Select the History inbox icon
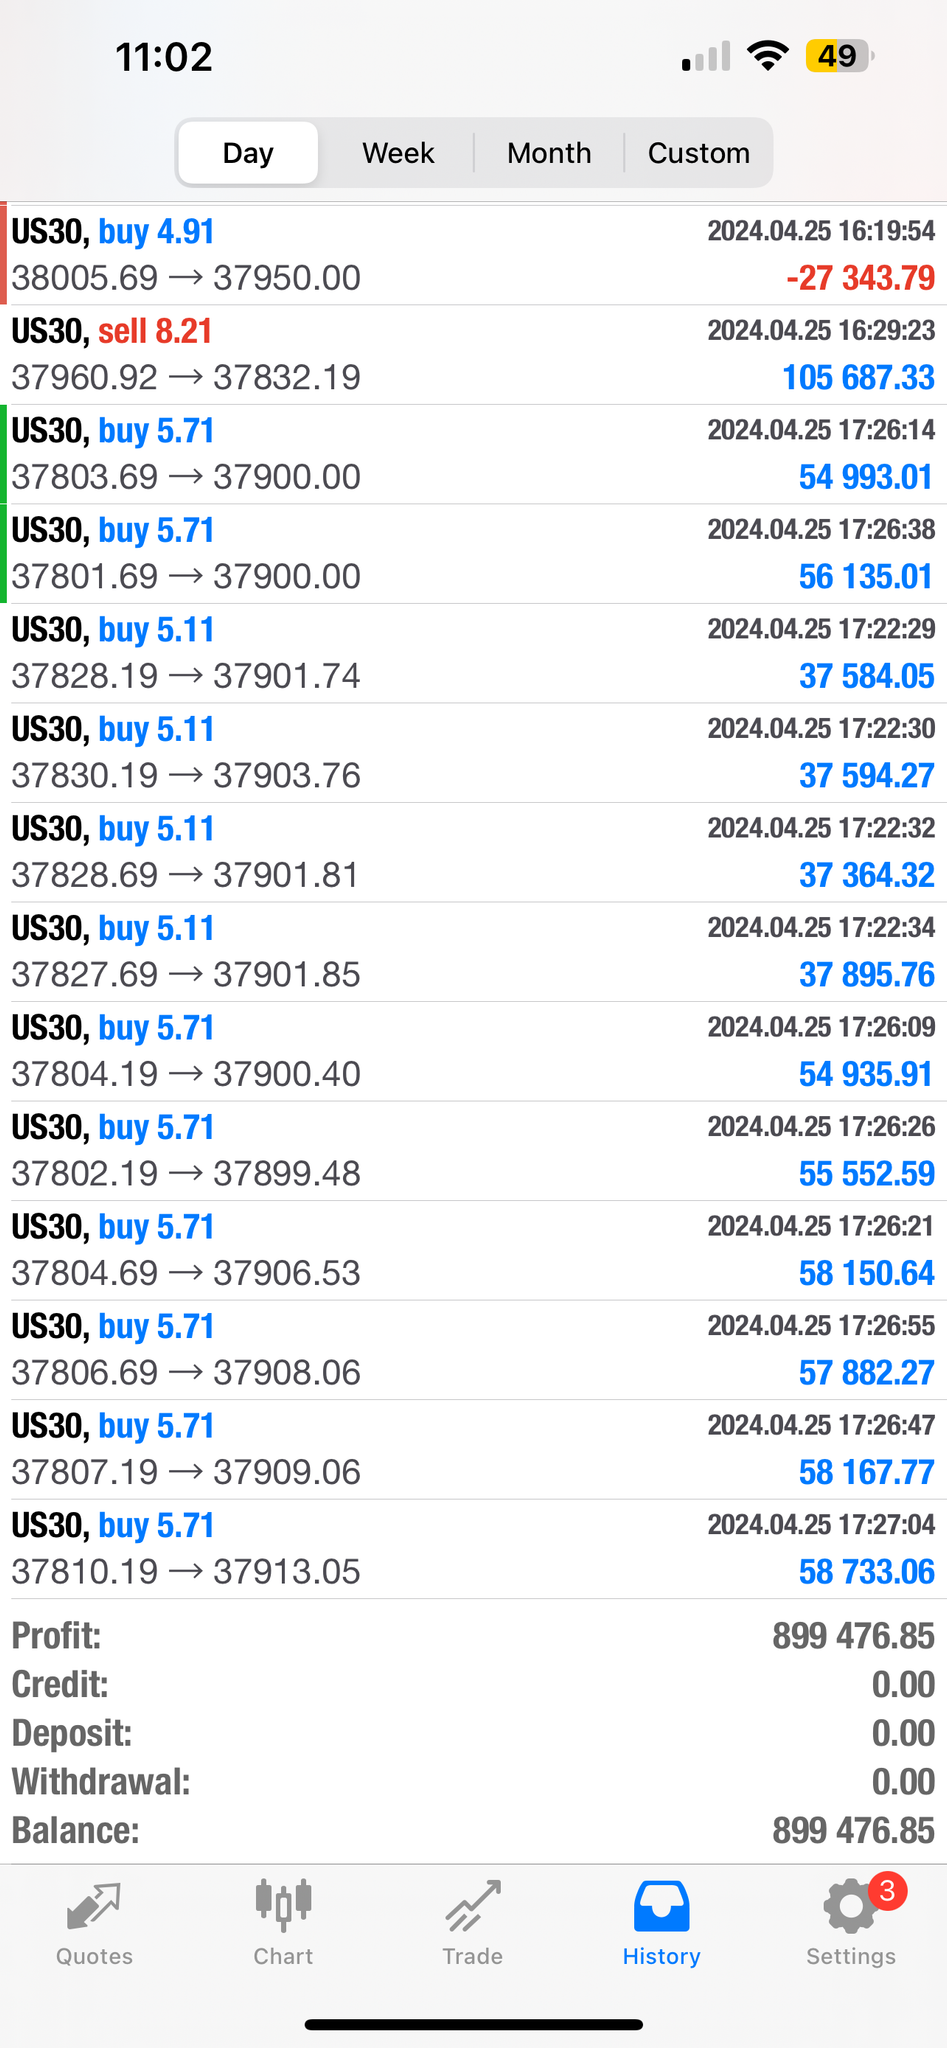The image size is (947, 2048). pyautogui.click(x=661, y=1906)
